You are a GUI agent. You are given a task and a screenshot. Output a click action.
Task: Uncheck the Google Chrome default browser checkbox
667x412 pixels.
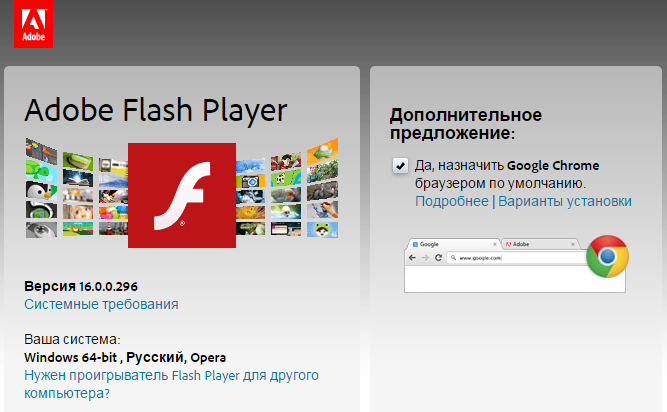(x=400, y=166)
